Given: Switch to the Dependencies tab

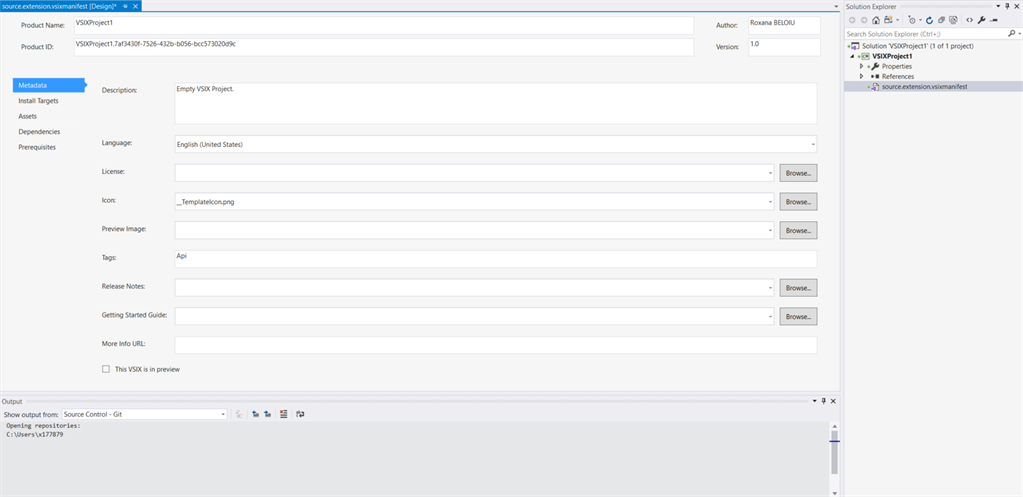Looking at the screenshot, I should tap(39, 132).
